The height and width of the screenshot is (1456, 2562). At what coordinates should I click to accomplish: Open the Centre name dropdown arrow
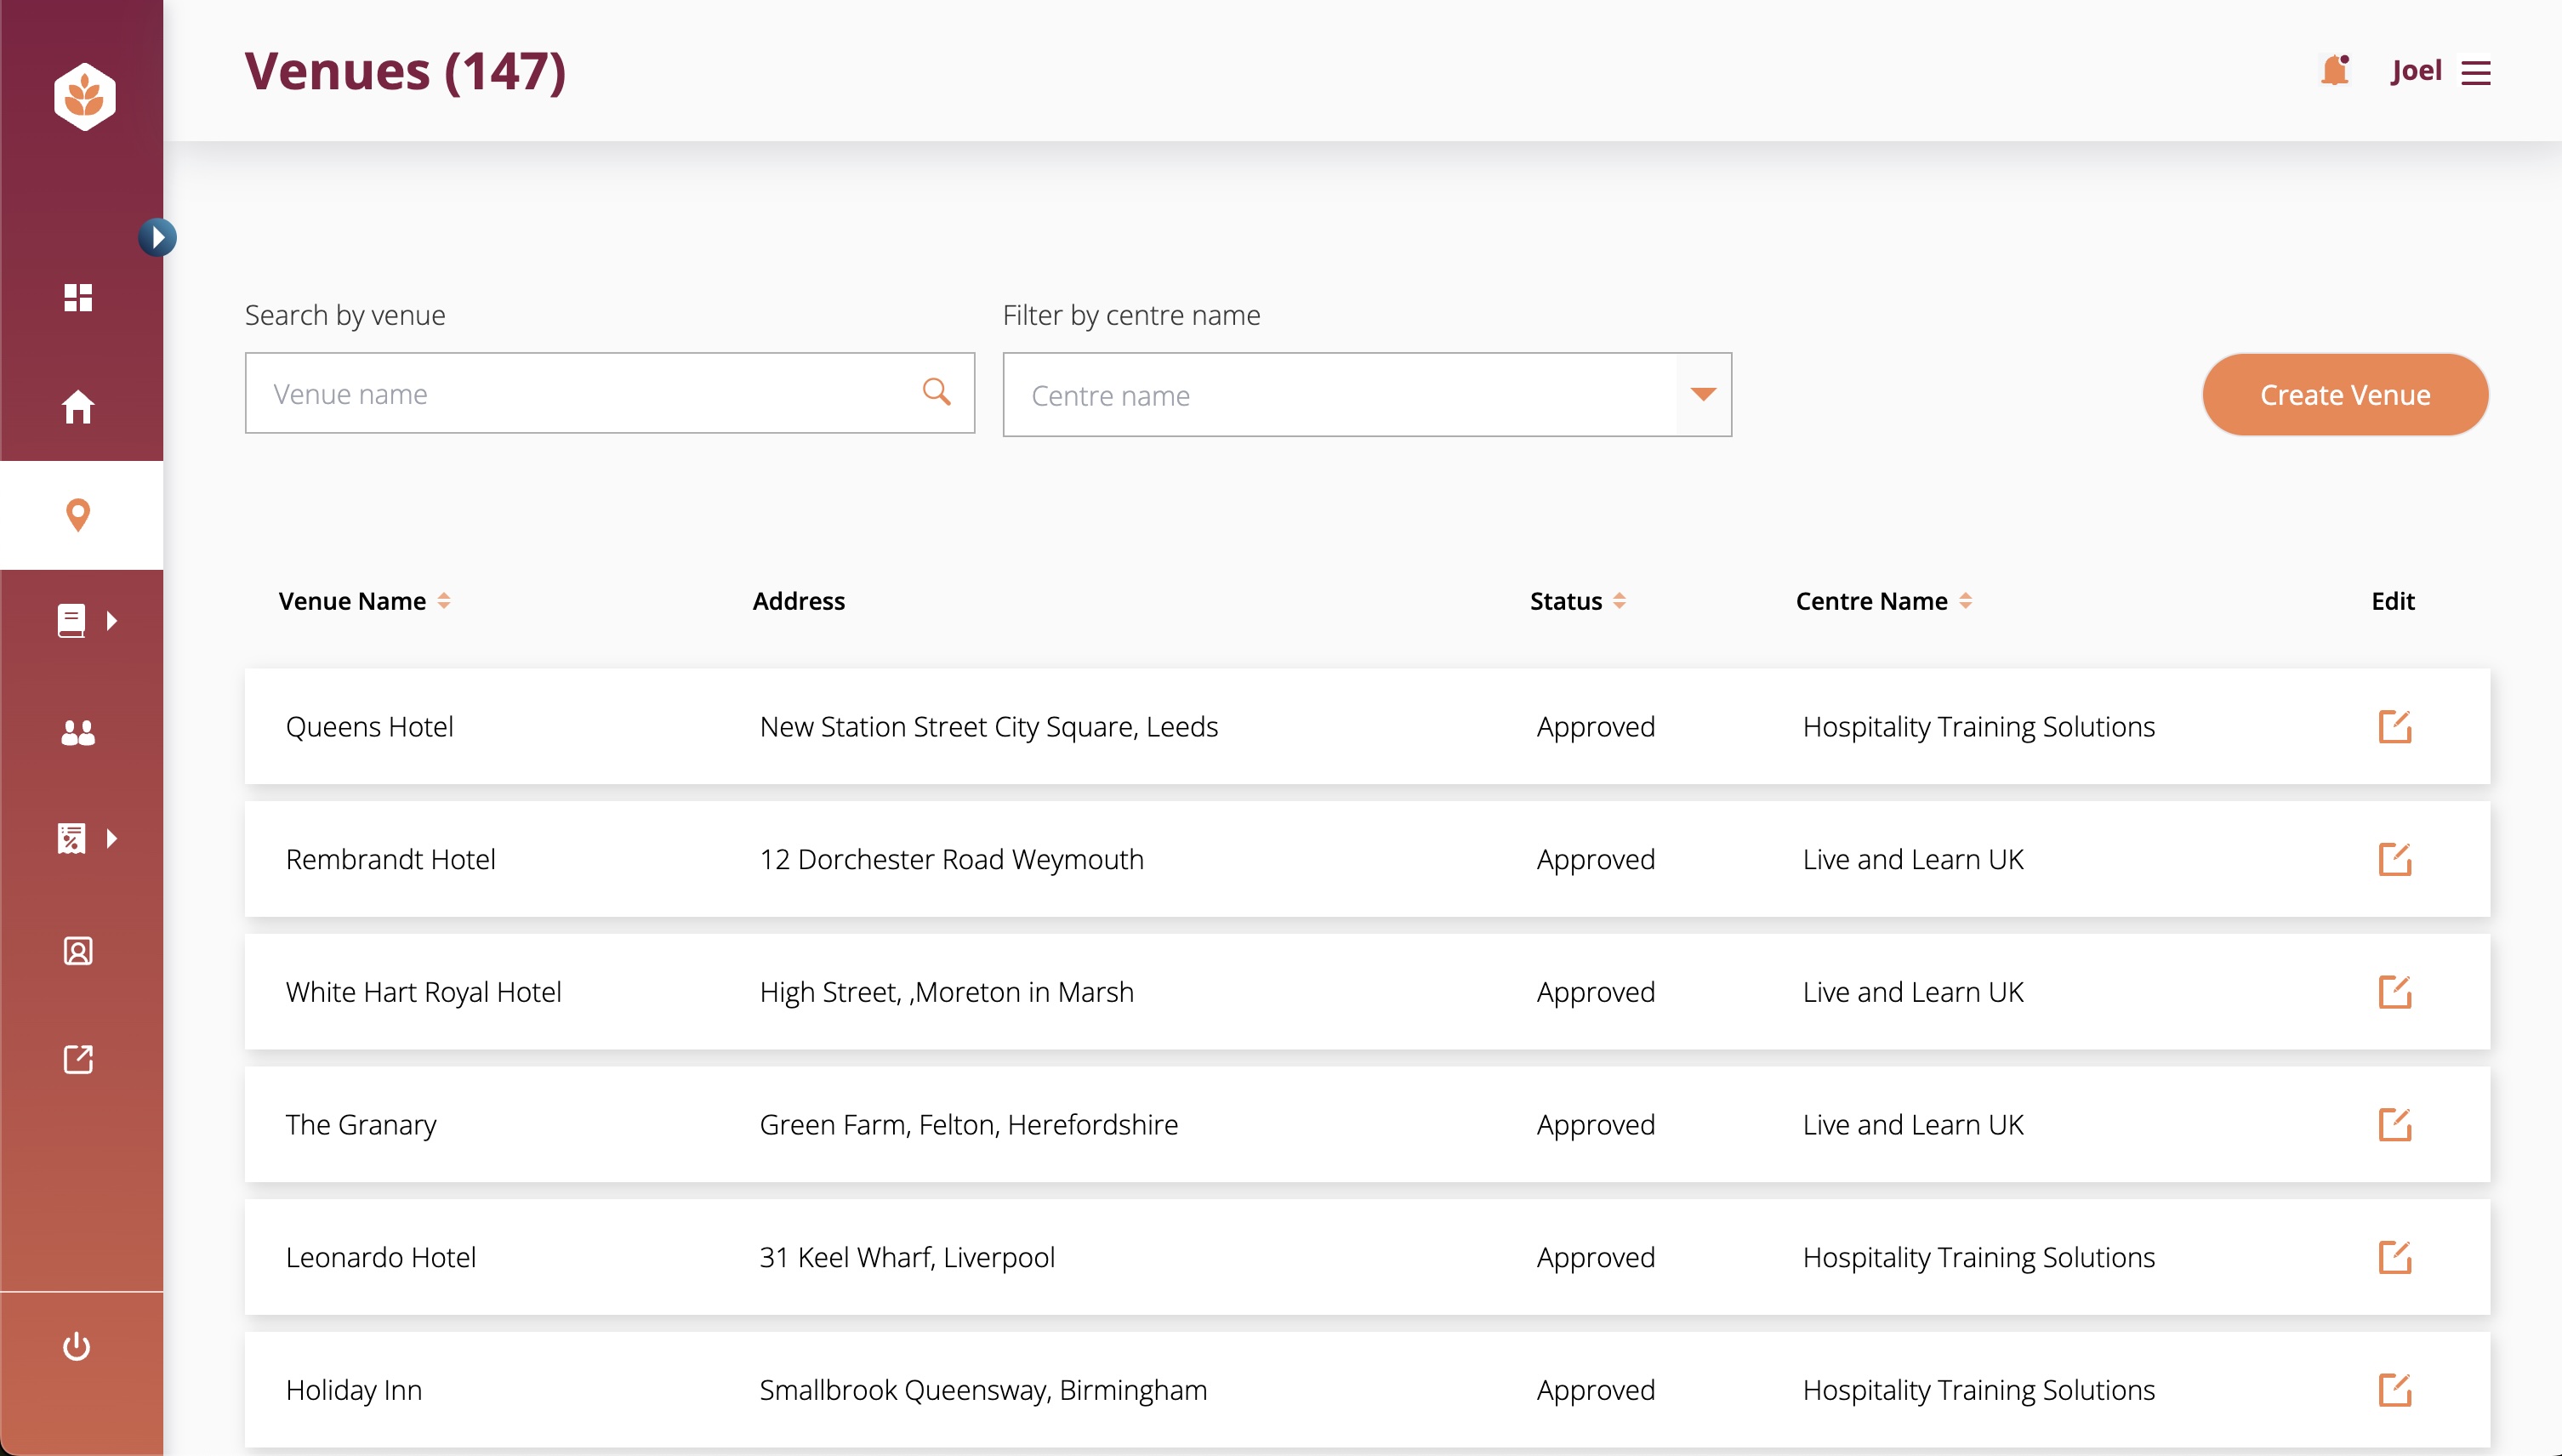tap(1703, 394)
